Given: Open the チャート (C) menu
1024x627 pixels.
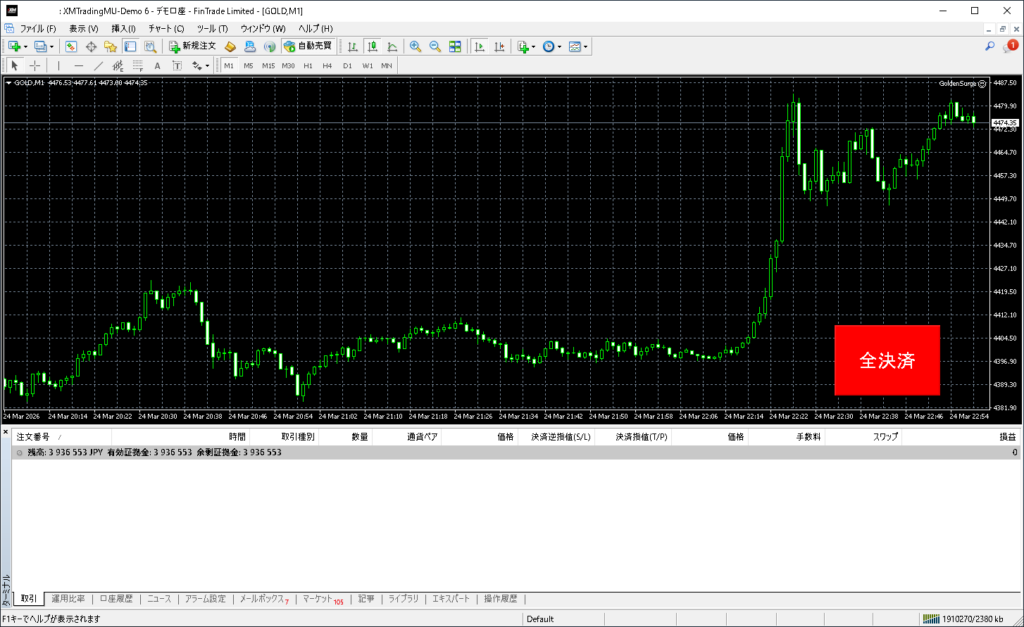Looking at the screenshot, I should point(166,28).
